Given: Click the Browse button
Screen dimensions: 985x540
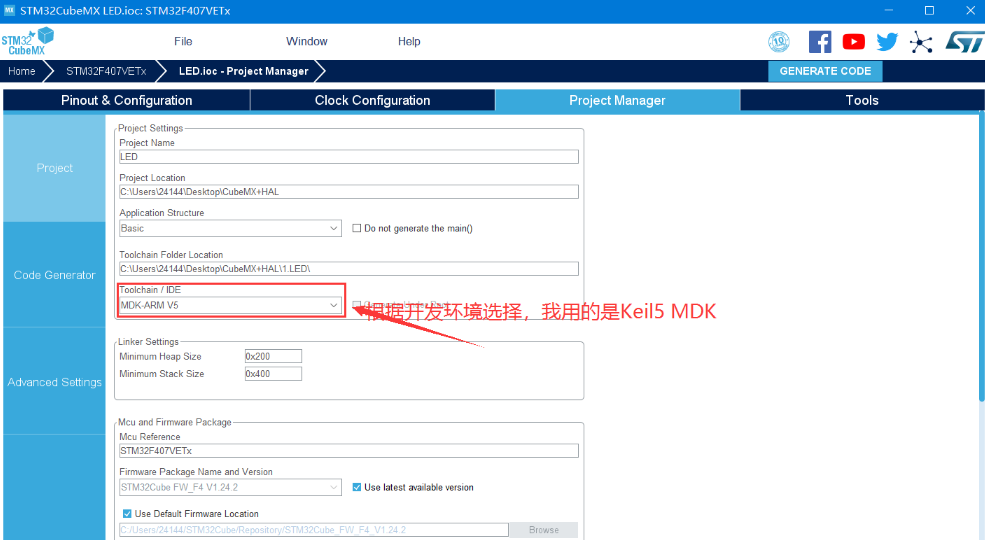Looking at the screenshot, I should point(544,530).
